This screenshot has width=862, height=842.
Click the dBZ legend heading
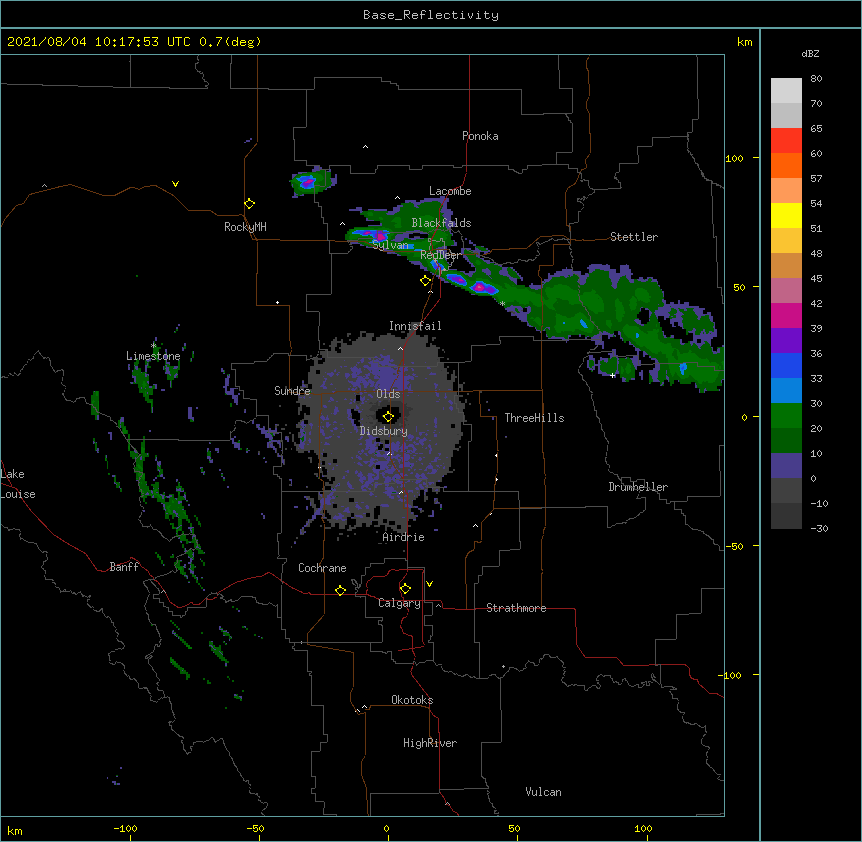point(810,53)
